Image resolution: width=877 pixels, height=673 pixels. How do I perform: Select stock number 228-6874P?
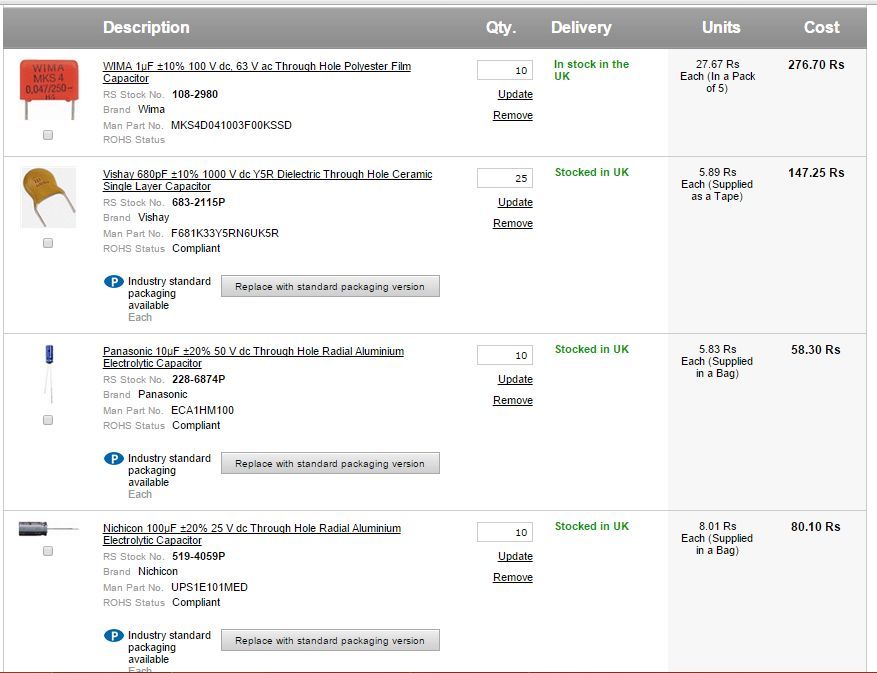click(199, 379)
